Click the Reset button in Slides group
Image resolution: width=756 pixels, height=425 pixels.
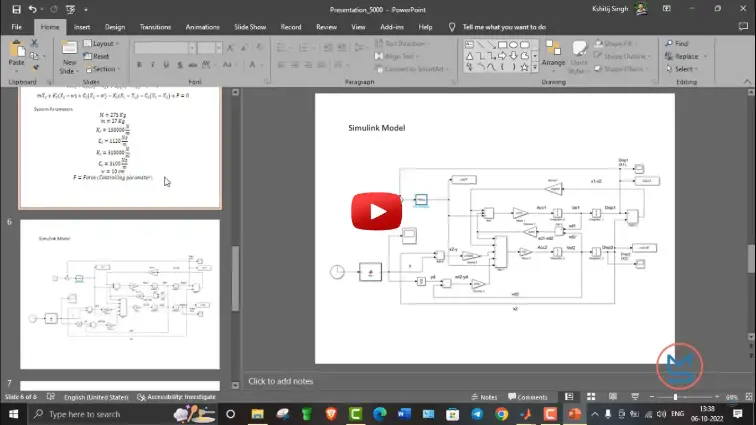coord(98,57)
